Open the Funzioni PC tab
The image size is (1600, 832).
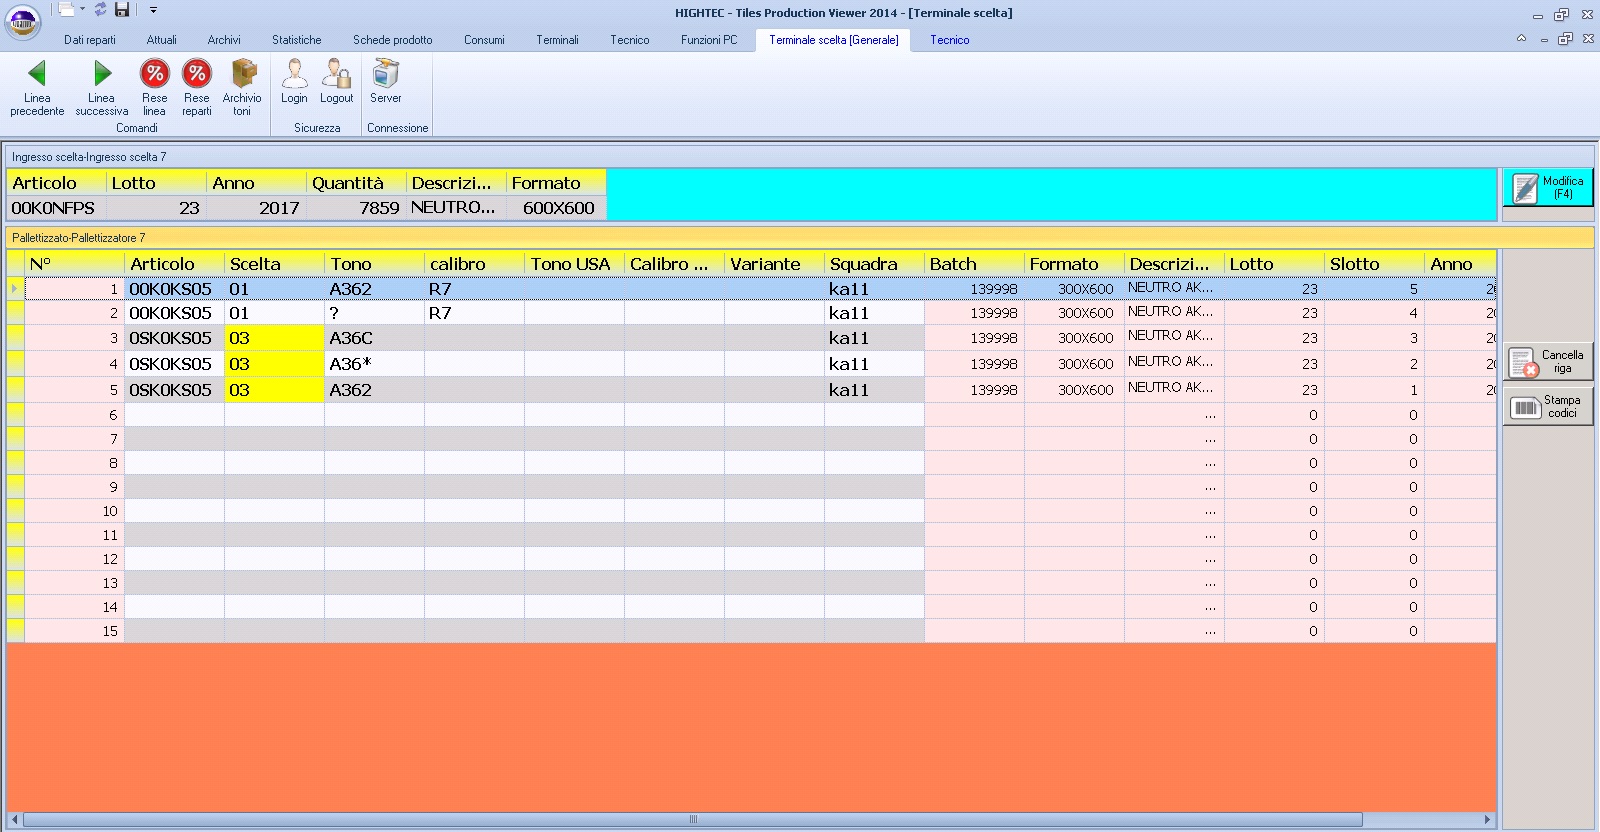[x=709, y=40]
